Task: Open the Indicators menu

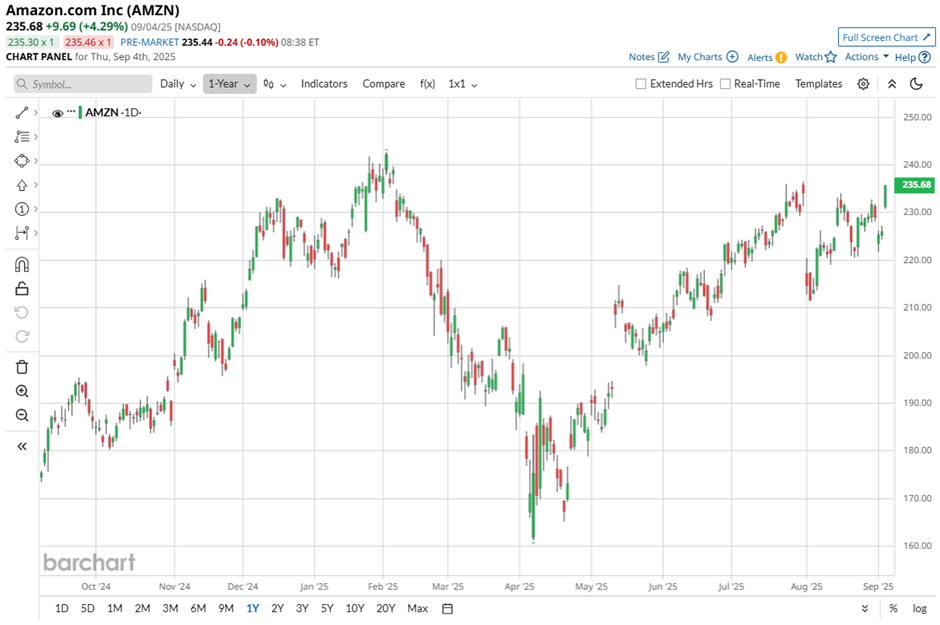Action: point(324,84)
